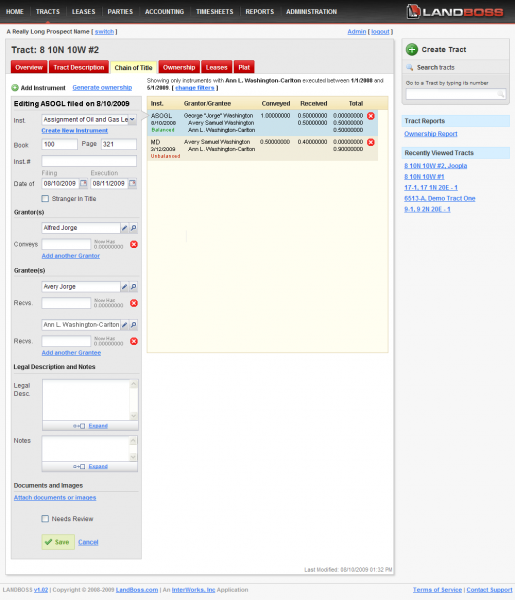Image resolution: width=515 pixels, height=600 pixels.
Task: Open the TIMESHEETS menu
Action: pyautogui.click(x=215, y=11)
